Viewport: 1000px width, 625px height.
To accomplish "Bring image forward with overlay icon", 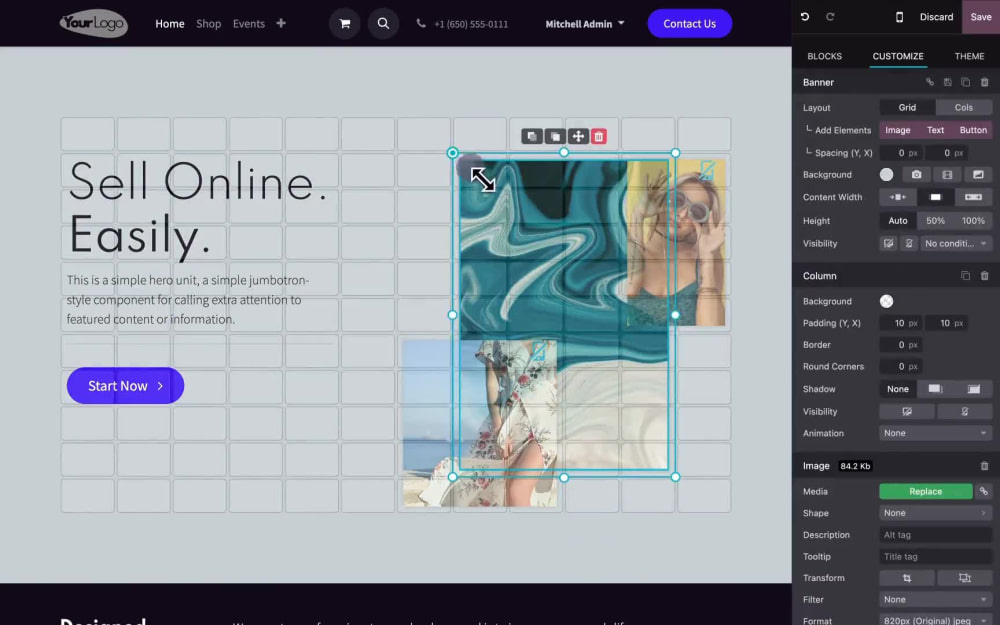I will [555, 136].
